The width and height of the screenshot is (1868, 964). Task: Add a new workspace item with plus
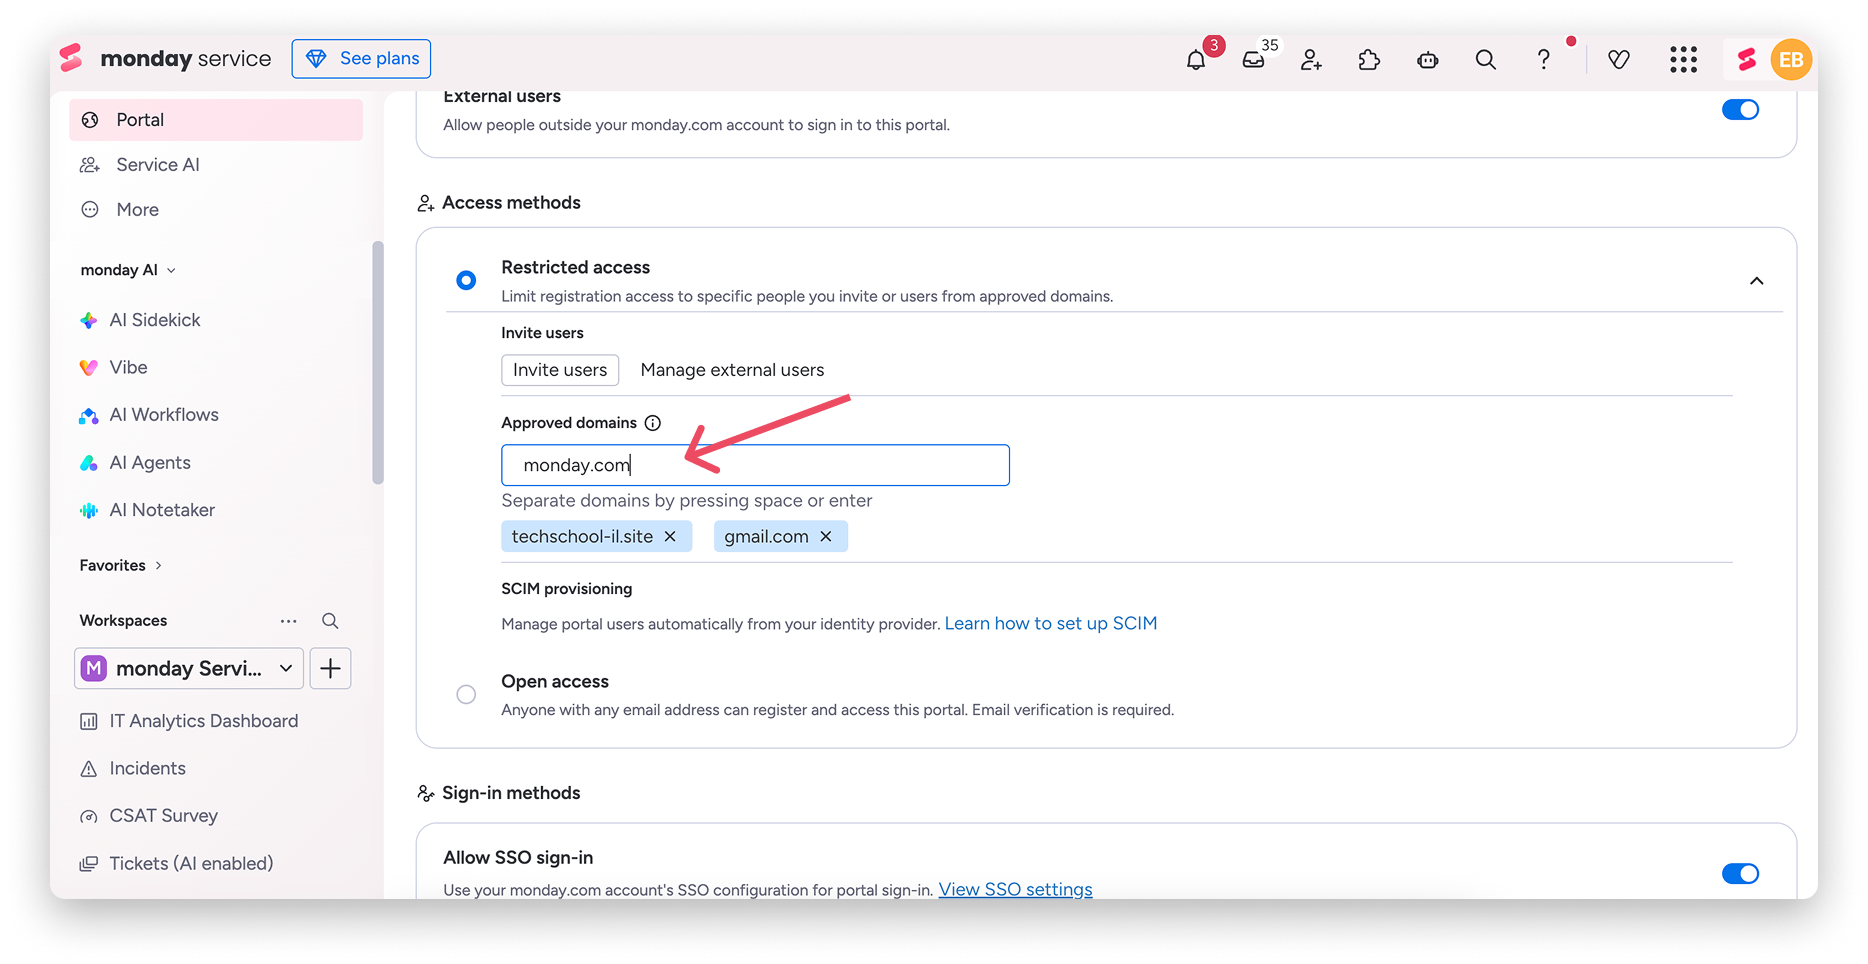331,668
